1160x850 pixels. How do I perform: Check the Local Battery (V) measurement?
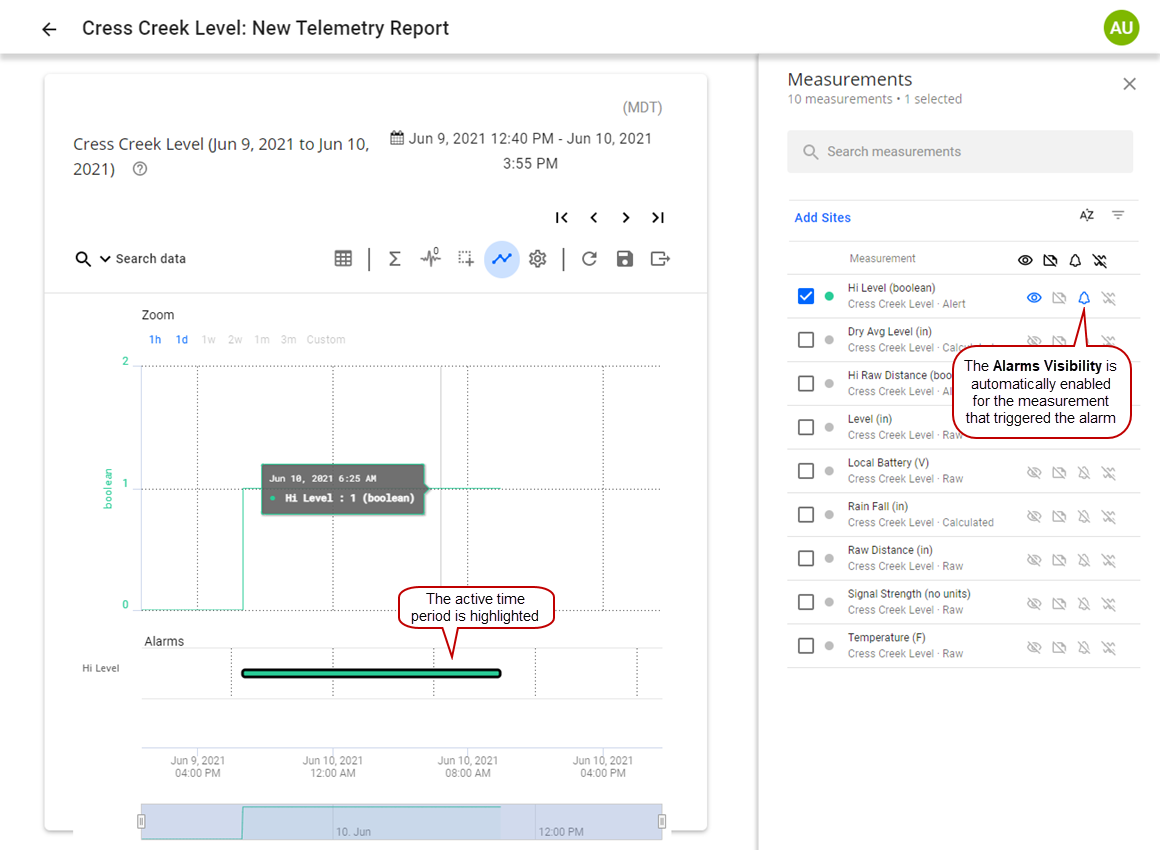pyautogui.click(x=806, y=471)
